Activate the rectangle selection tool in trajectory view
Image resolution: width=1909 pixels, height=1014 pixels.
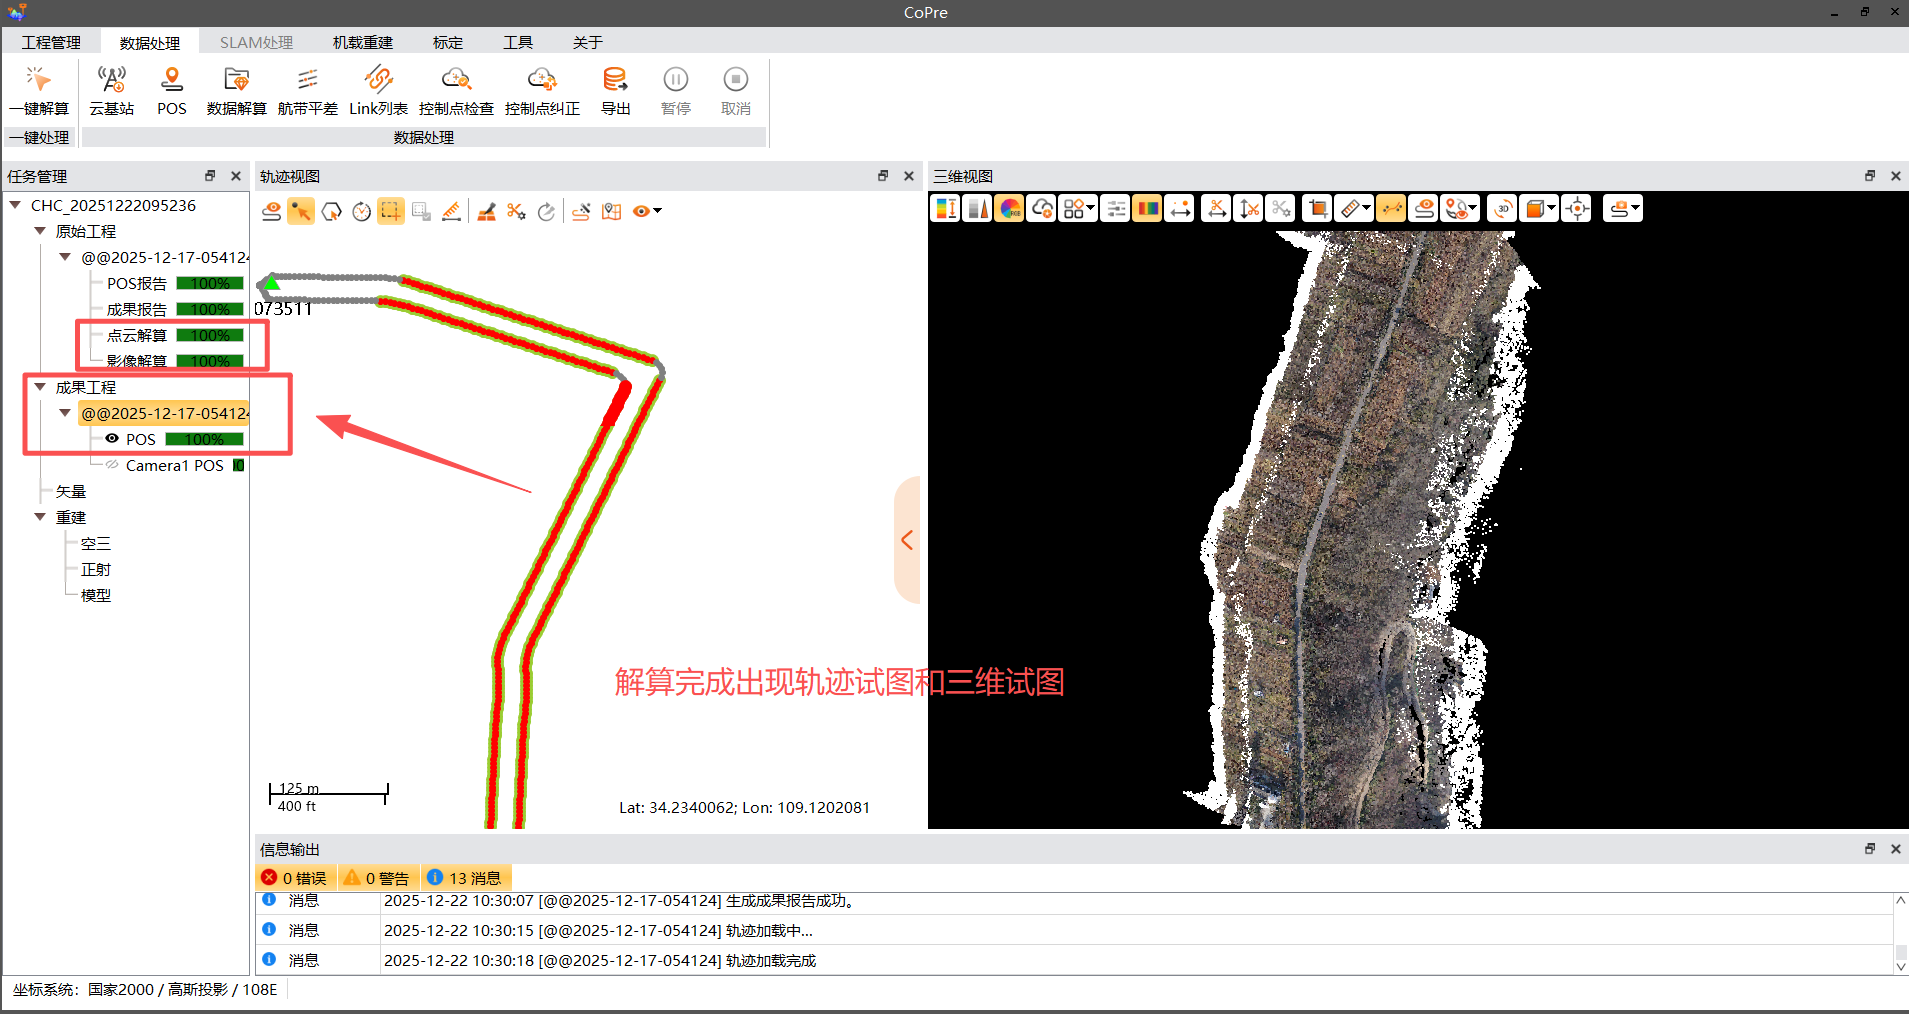point(391,211)
